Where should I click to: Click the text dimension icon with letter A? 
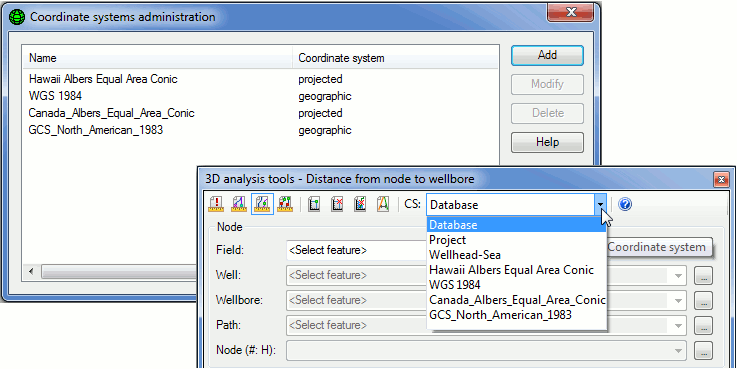tap(383, 204)
